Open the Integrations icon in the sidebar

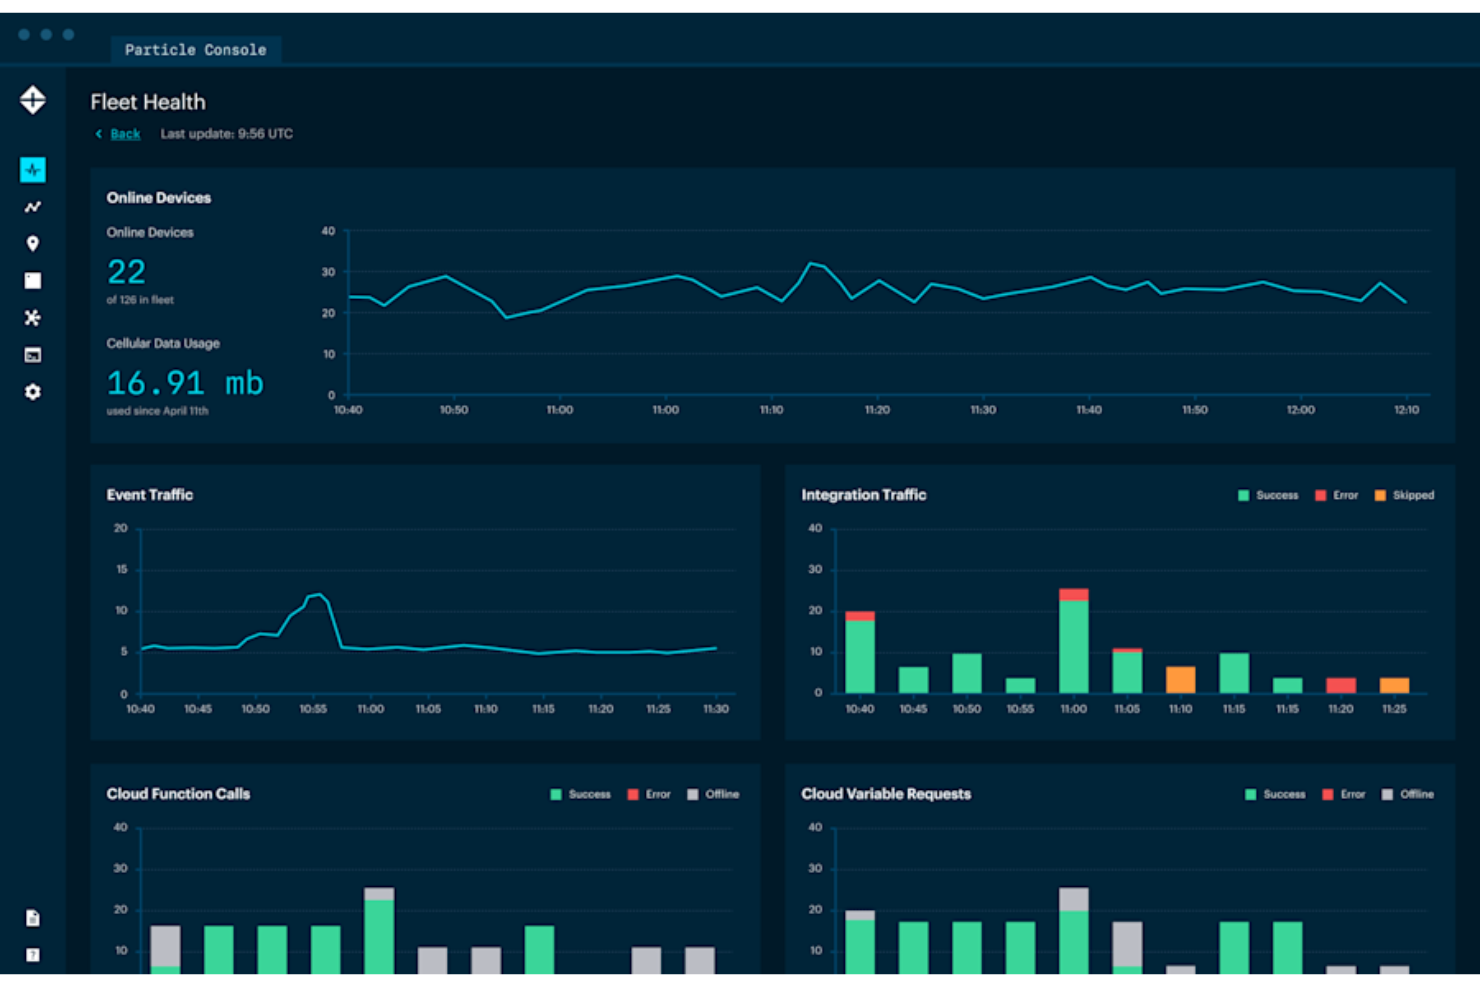pyautogui.click(x=33, y=318)
